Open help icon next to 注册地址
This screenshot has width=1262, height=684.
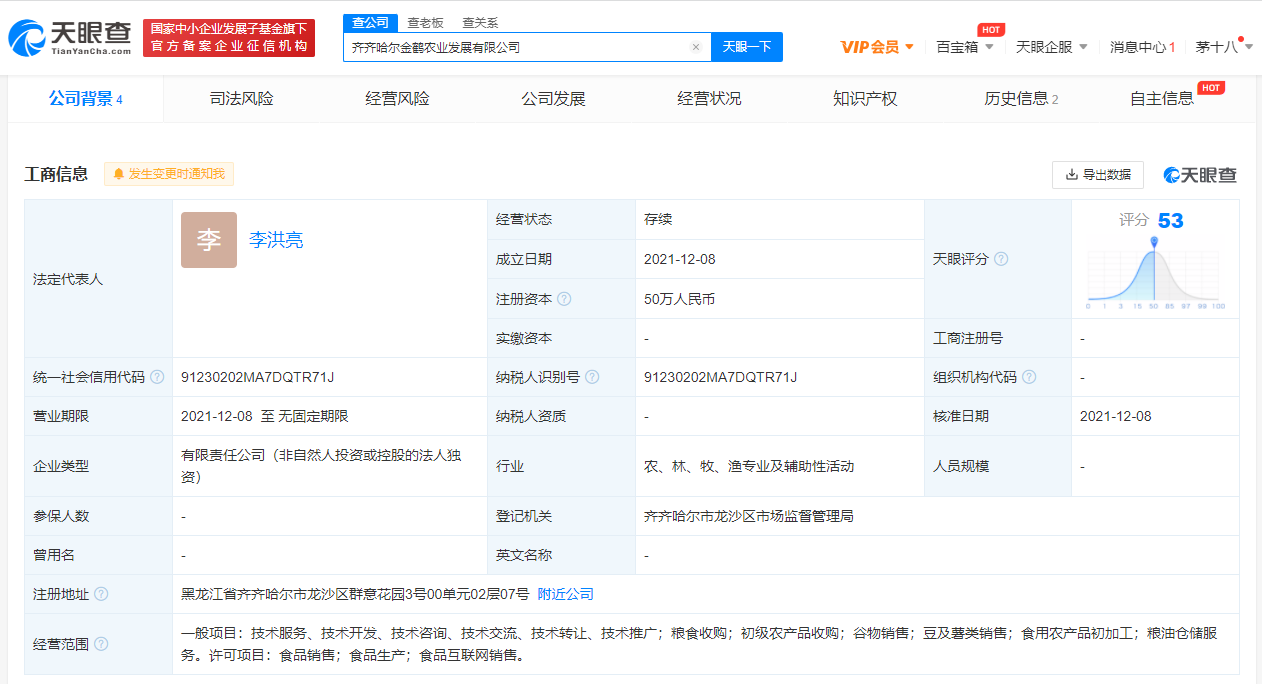click(101, 594)
